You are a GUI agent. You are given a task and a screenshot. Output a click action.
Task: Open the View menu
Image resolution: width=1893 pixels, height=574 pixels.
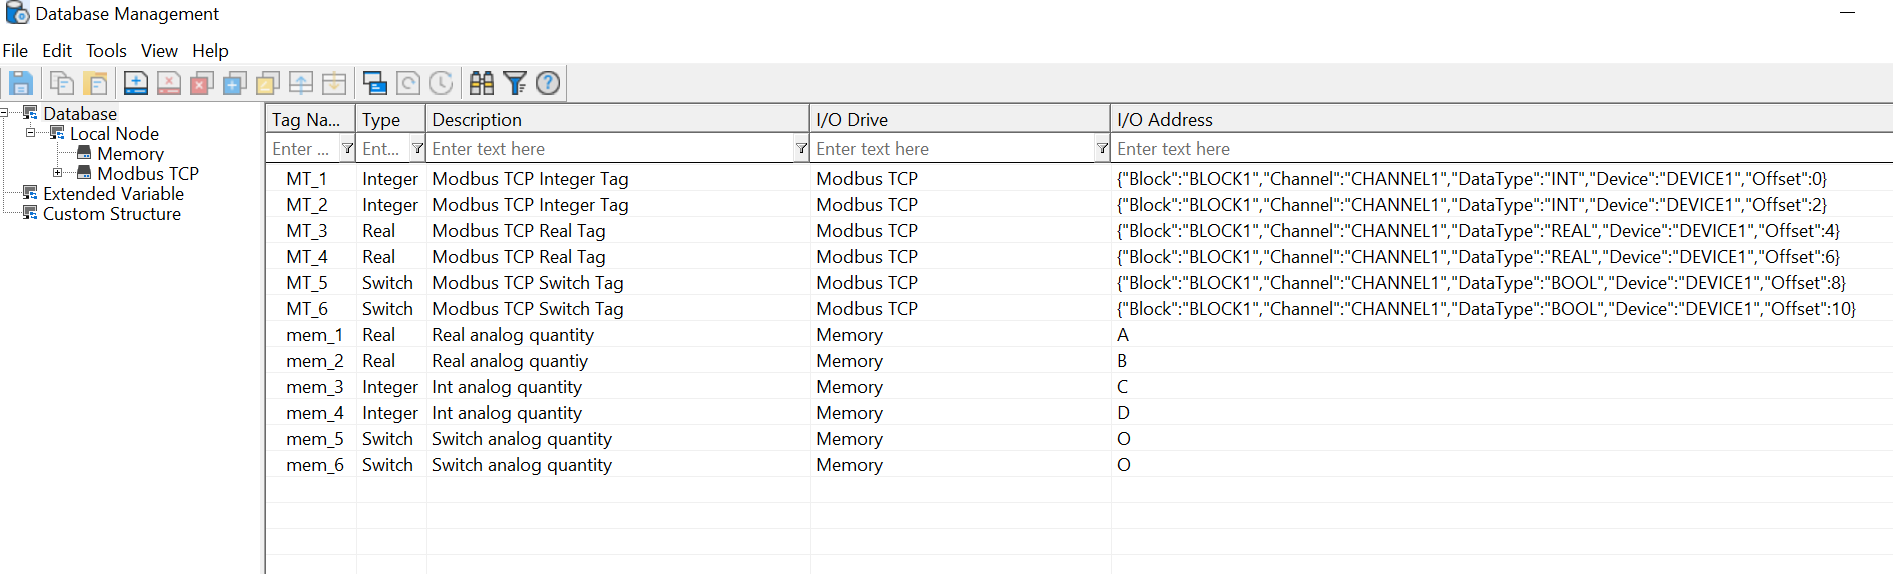coord(159,51)
